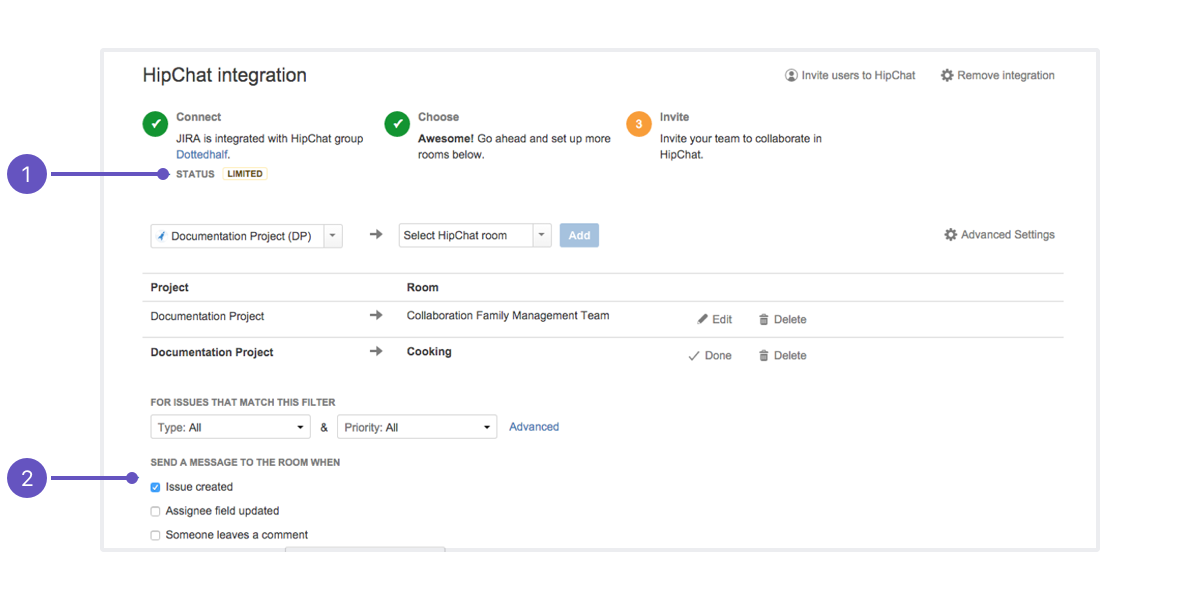The image size is (1200, 600).
Task: Open the Dottedhalf group link
Action: pos(202,155)
